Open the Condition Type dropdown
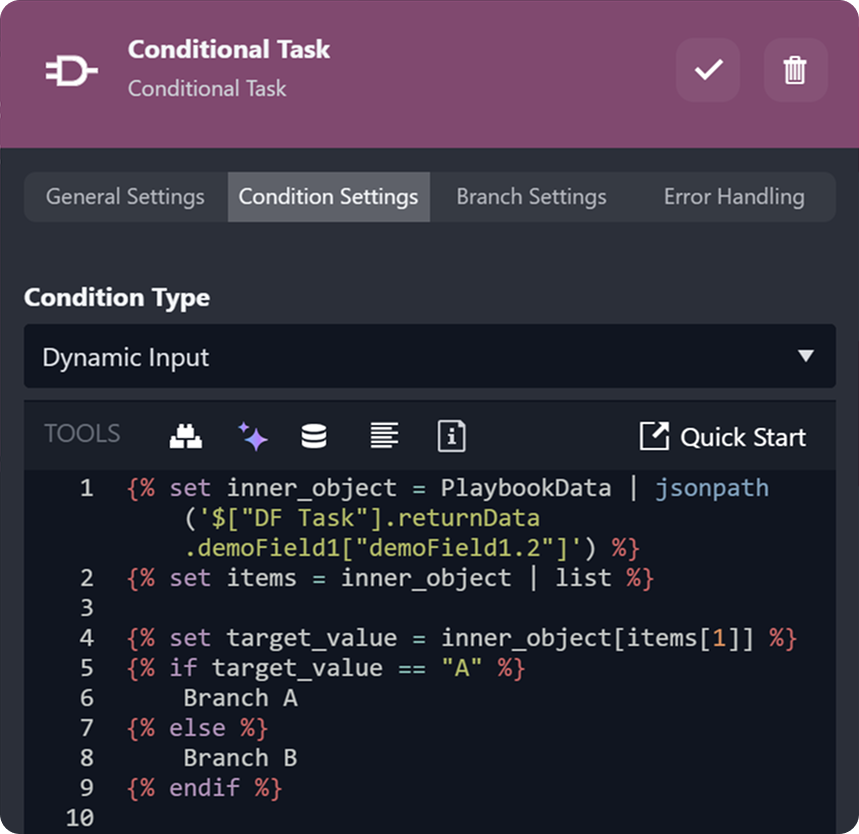 coord(429,357)
